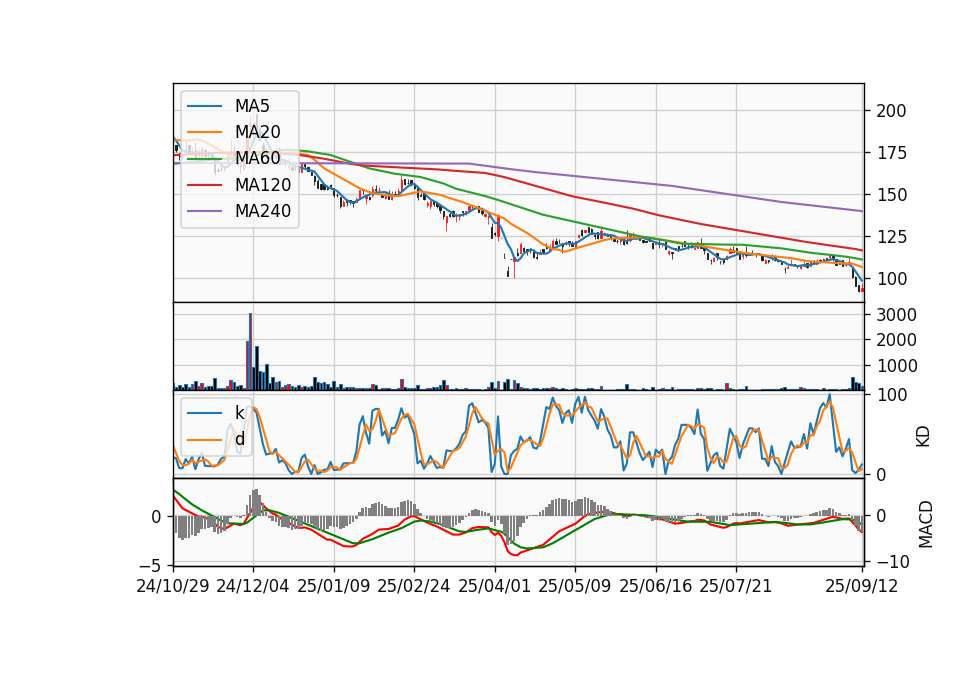Click the 24/10/29 date tick label
Image resolution: width=960 pixels, height=690 pixels.
coord(173,587)
